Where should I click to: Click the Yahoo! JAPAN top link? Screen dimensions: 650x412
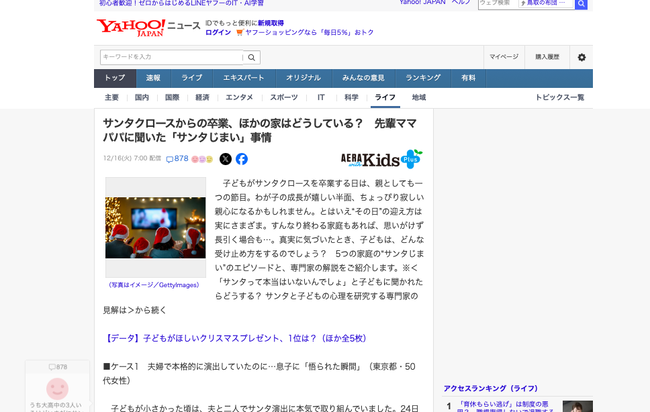422,2
